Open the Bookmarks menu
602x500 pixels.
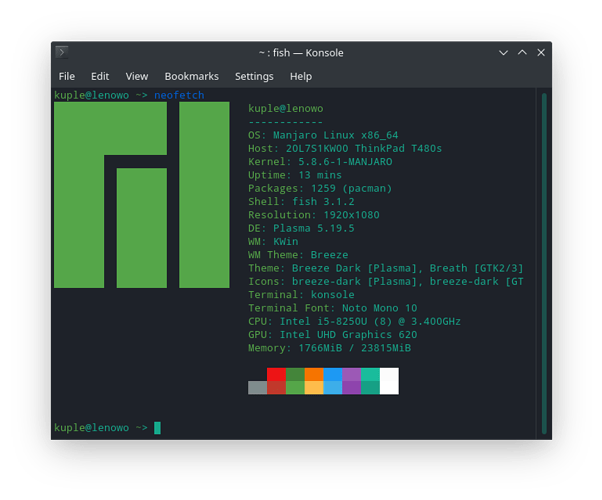pos(192,76)
